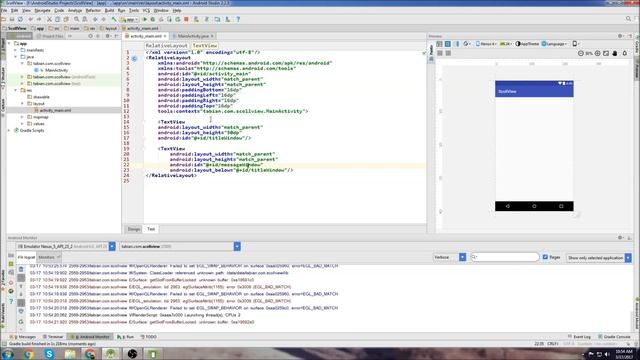Click the pan hand icon in Preview
Viewport: 640px width, 360px height.
pyautogui.click(x=615, y=53)
